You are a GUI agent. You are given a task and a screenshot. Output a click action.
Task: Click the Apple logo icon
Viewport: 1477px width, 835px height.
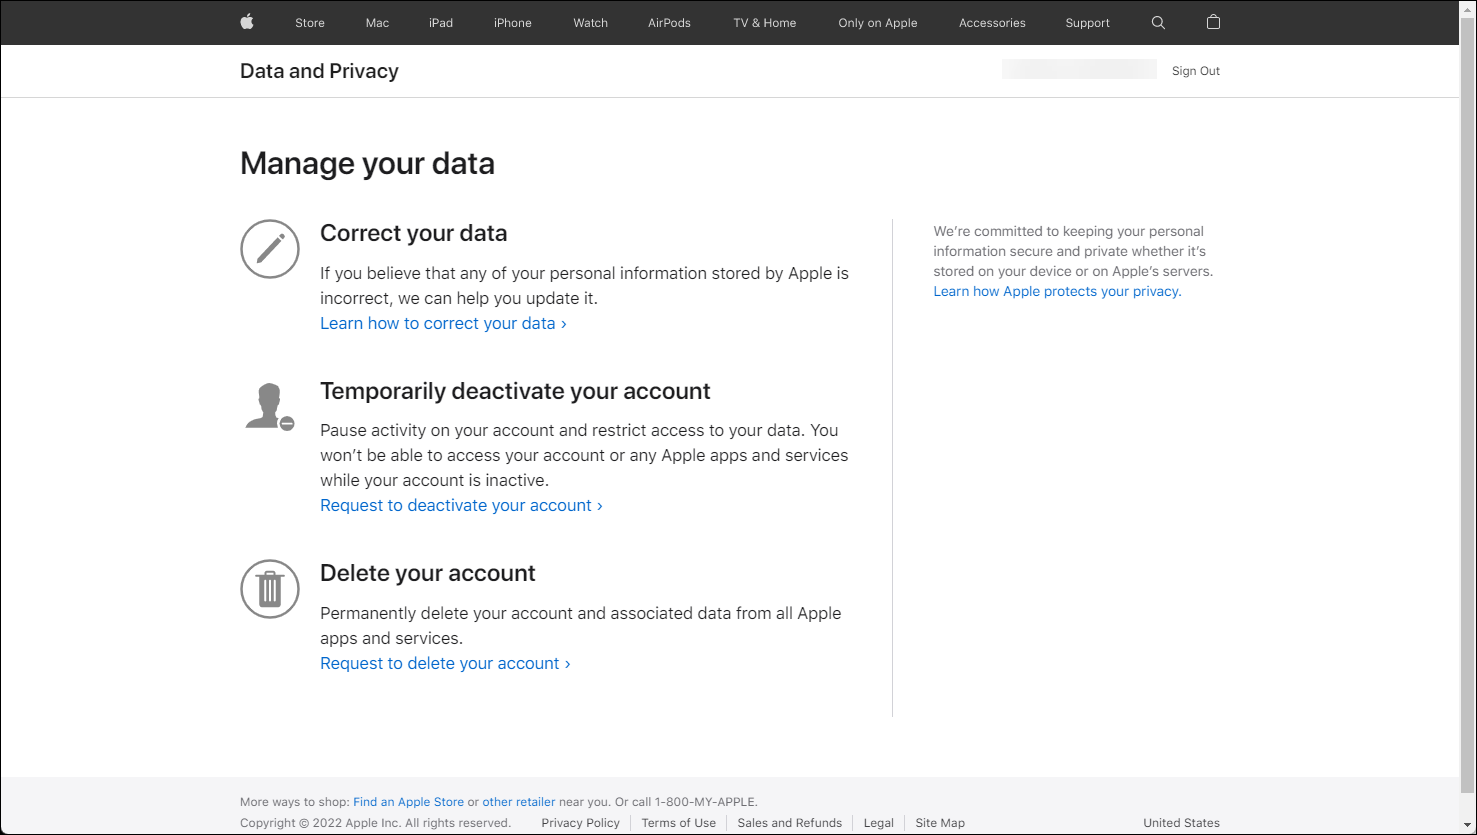point(247,22)
